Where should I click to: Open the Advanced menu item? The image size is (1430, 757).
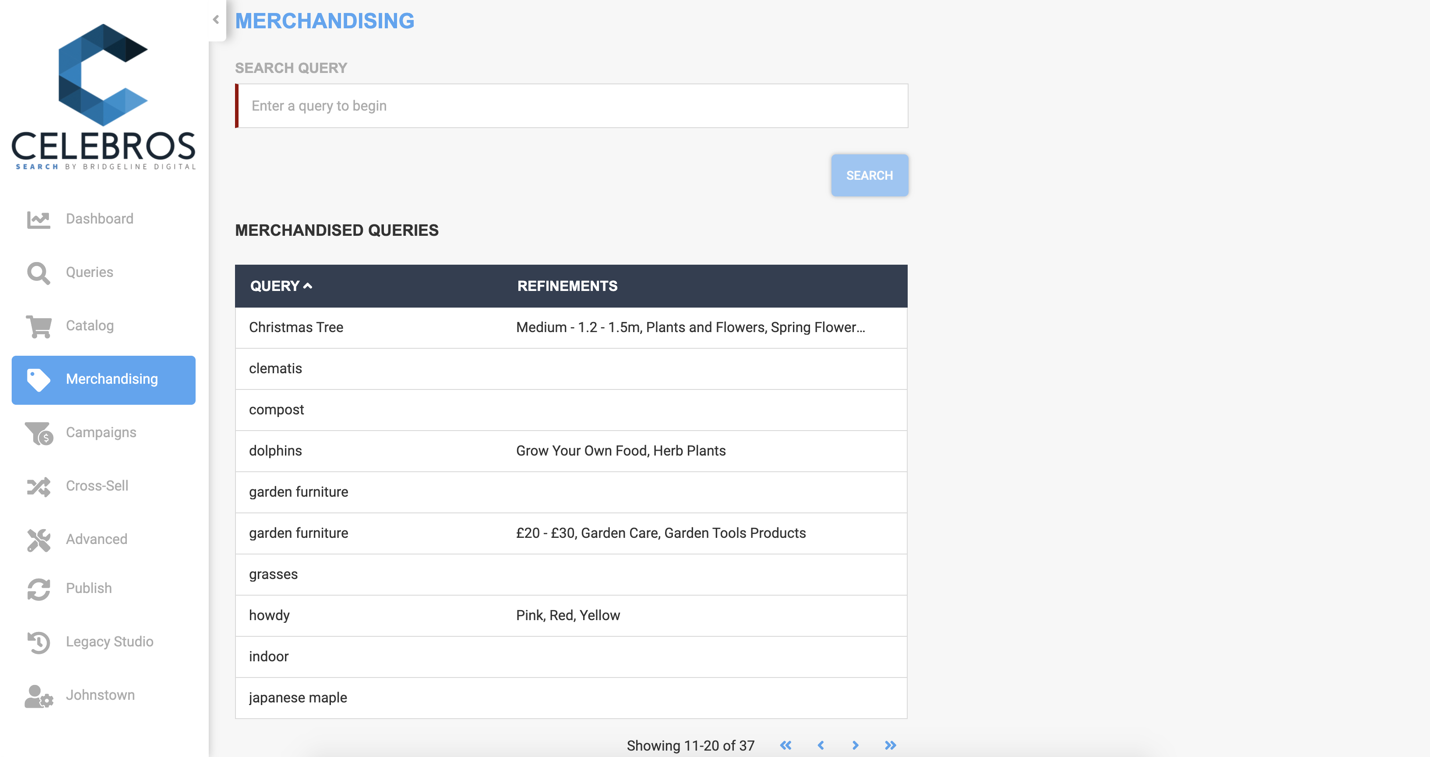pos(103,540)
